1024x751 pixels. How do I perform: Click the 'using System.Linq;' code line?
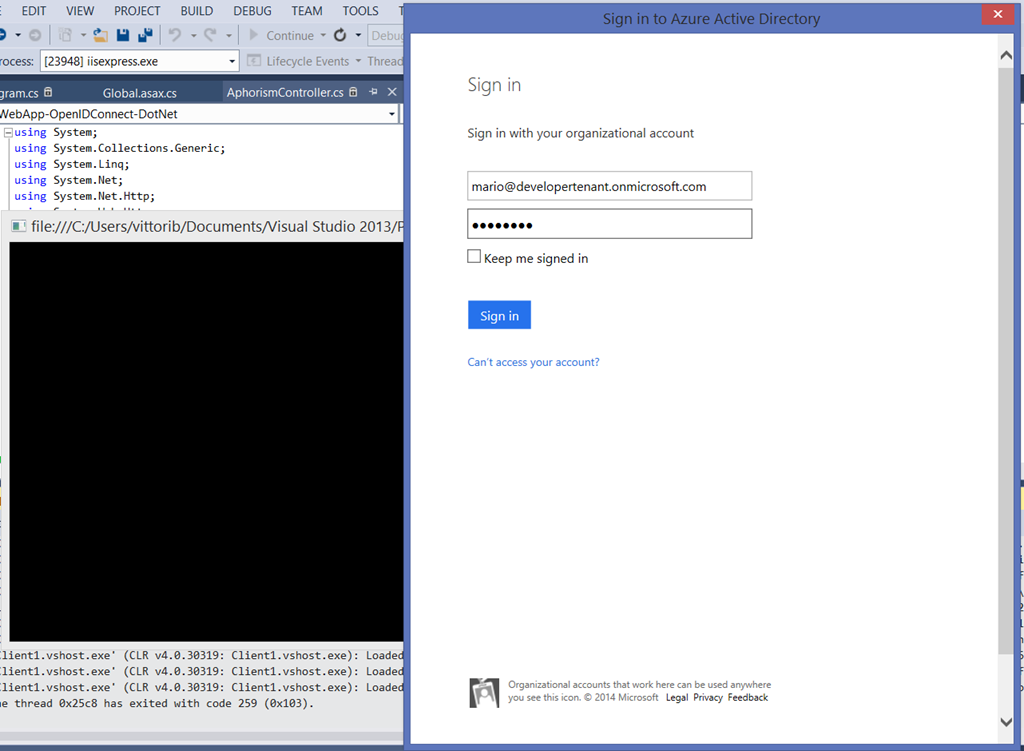pos(72,165)
